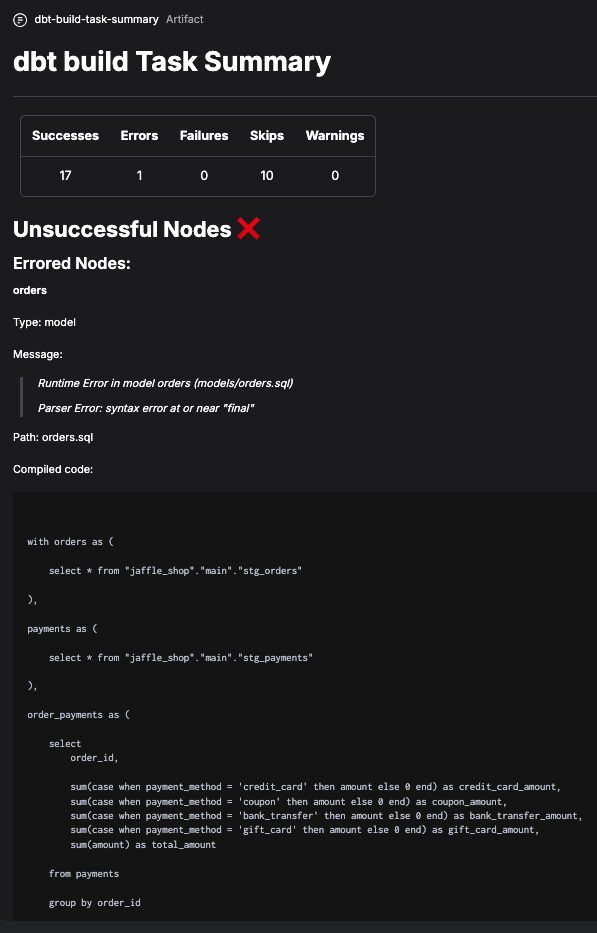Click the Errored Nodes subheading

pos(72,263)
